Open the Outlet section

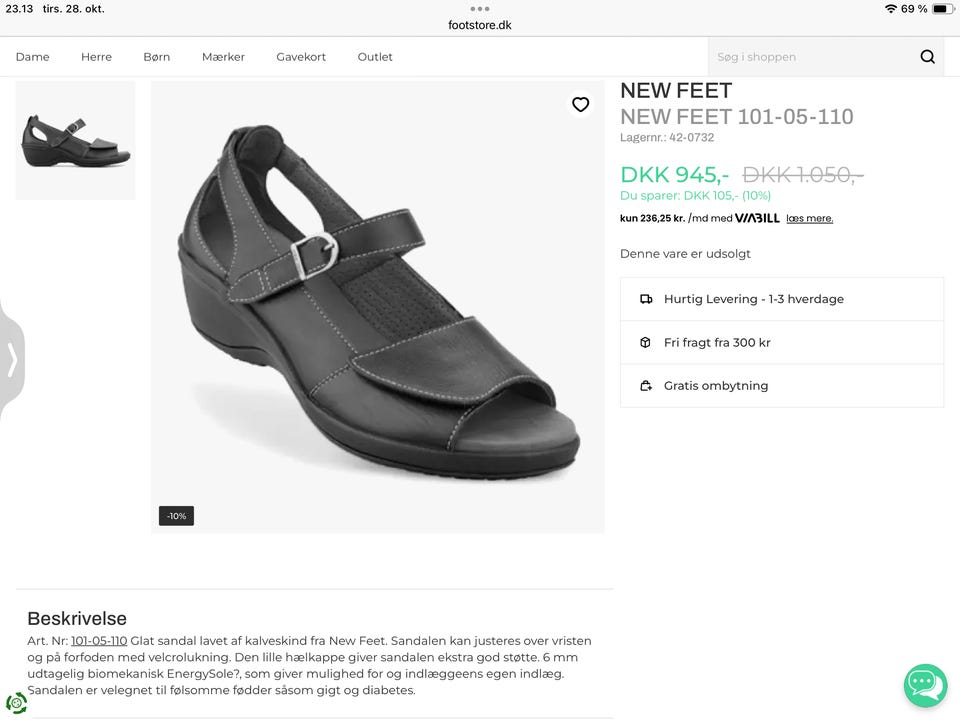point(375,57)
